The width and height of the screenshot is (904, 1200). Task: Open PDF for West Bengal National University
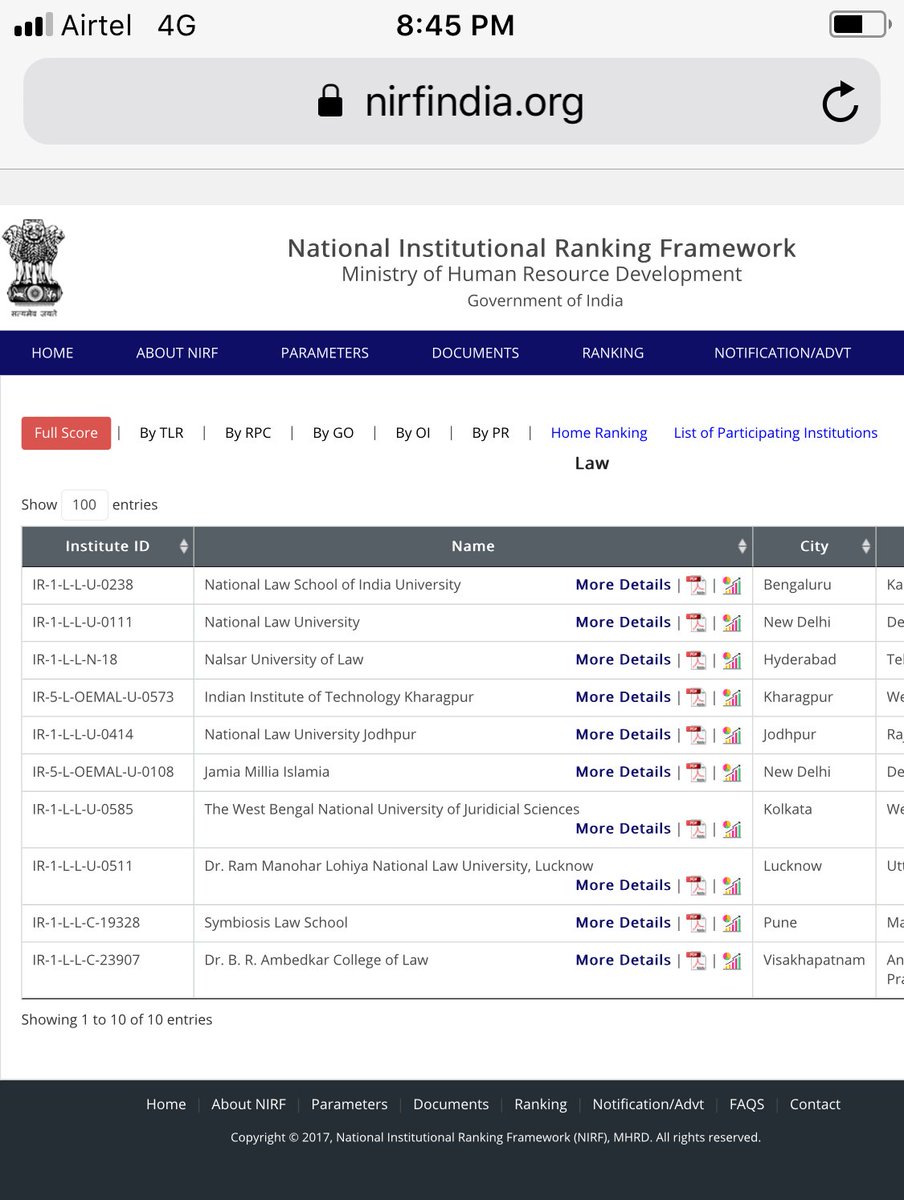(x=696, y=829)
